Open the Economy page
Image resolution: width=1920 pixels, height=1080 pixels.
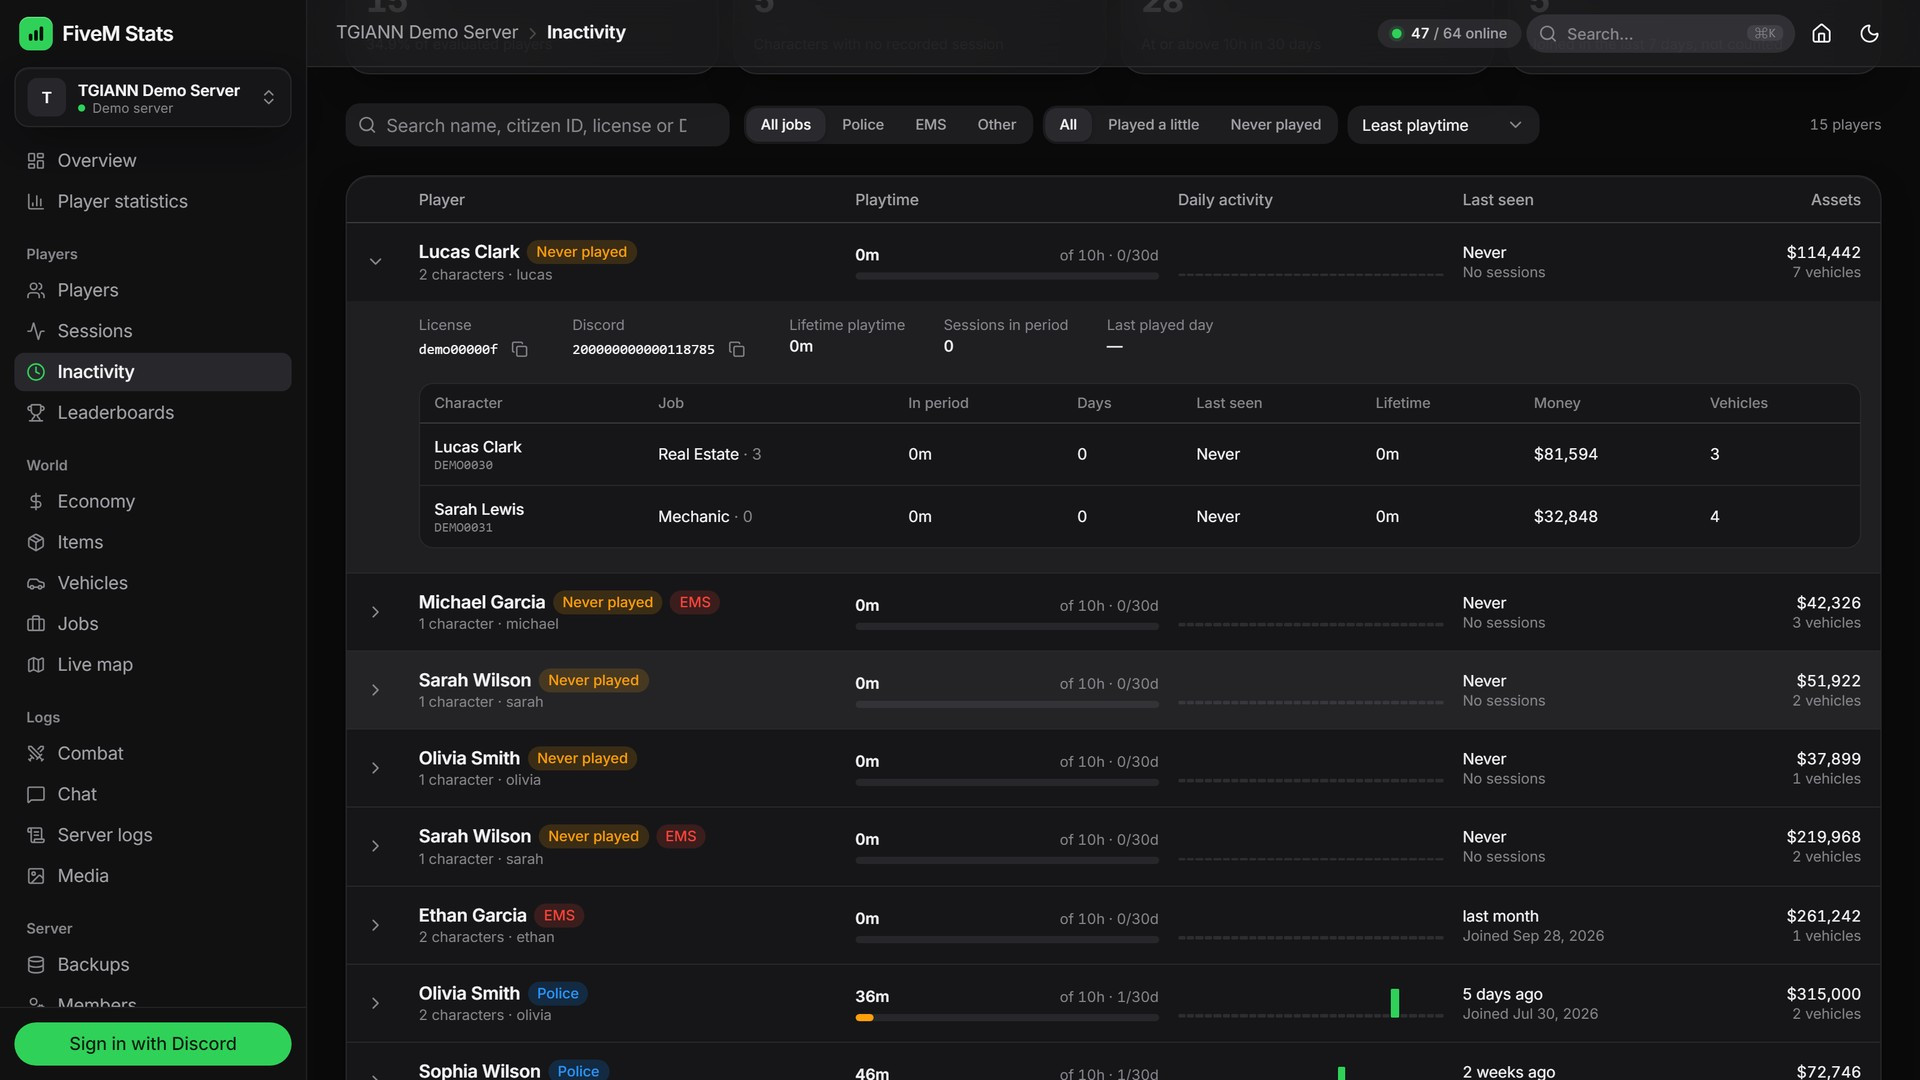tap(153, 502)
